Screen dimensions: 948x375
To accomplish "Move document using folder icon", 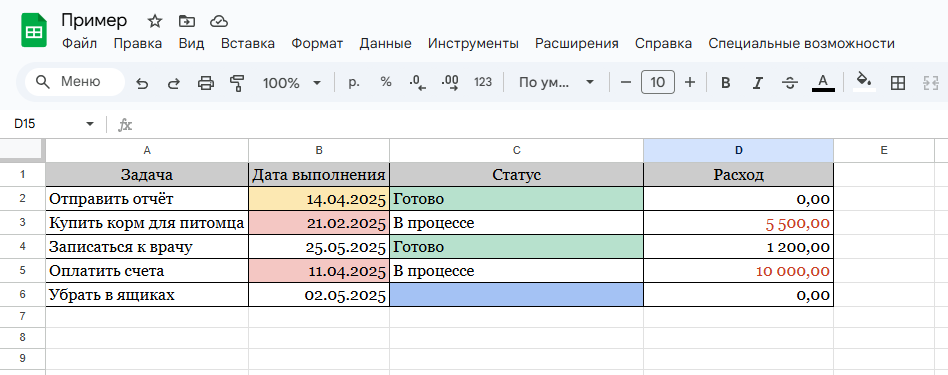I will pos(187,21).
